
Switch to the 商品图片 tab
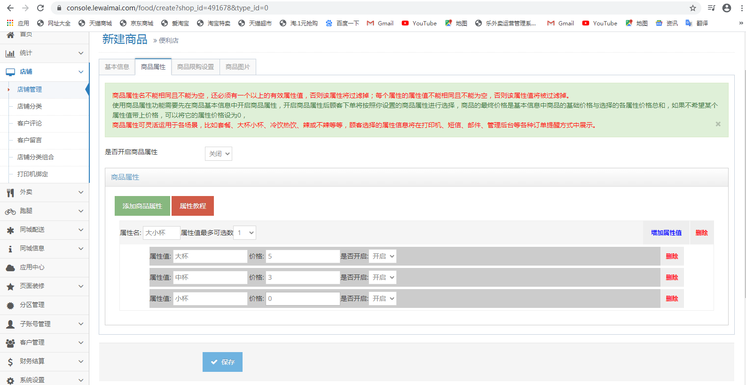(x=238, y=67)
